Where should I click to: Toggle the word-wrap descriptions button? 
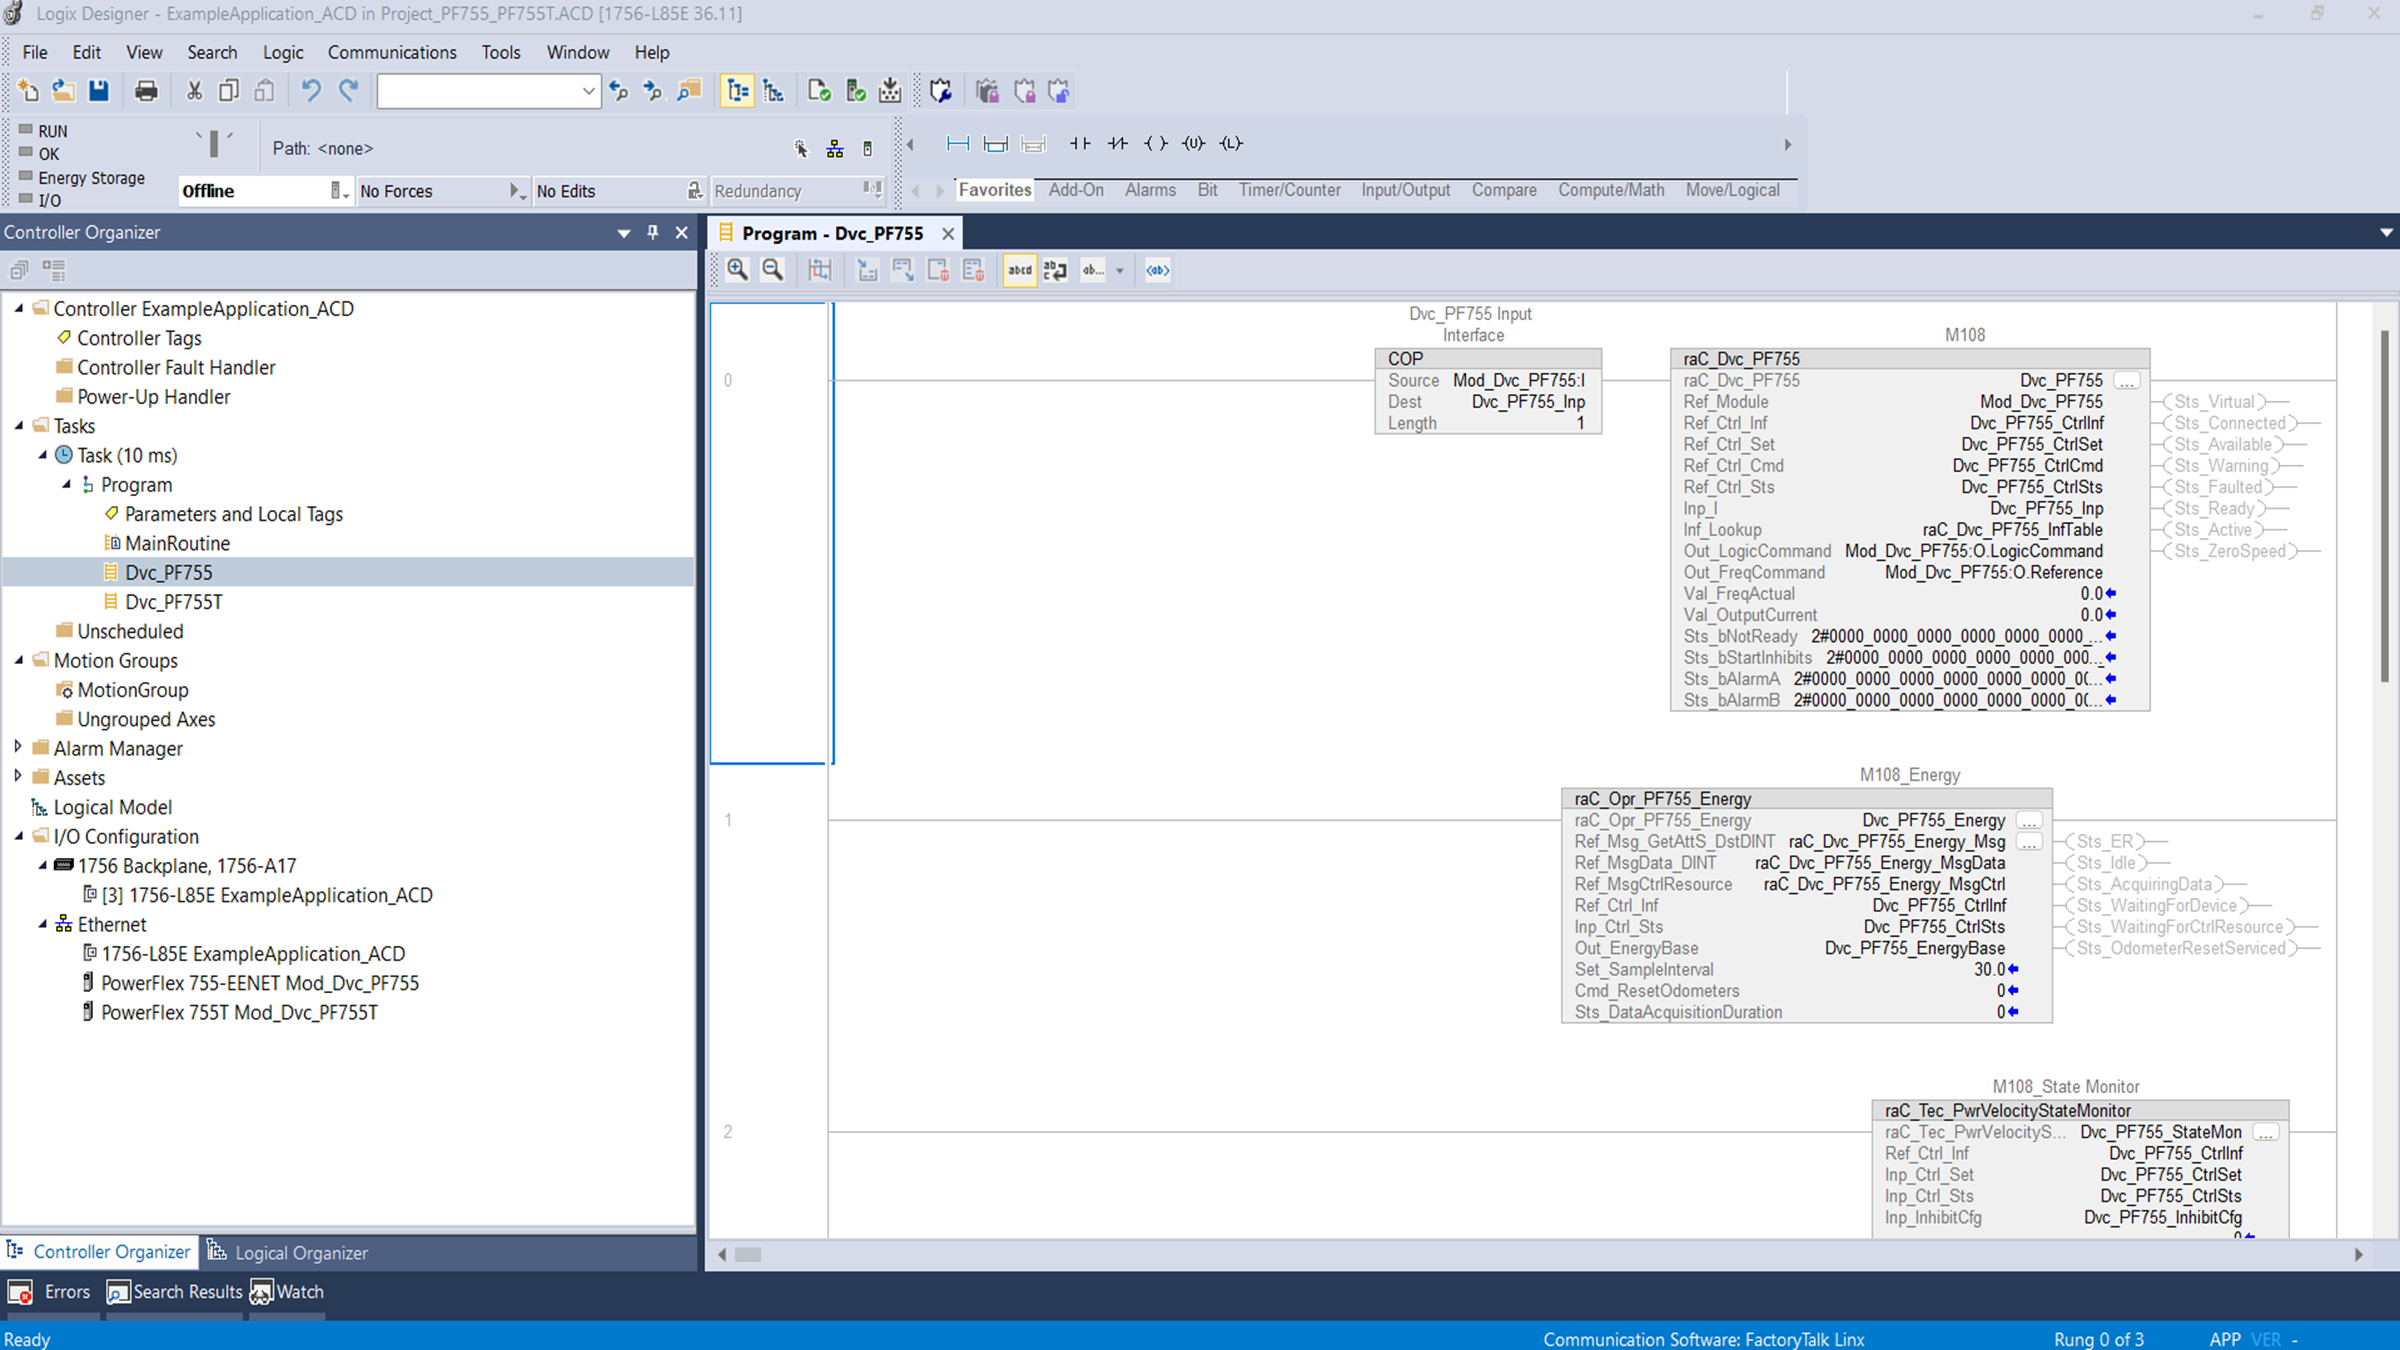tap(1055, 270)
